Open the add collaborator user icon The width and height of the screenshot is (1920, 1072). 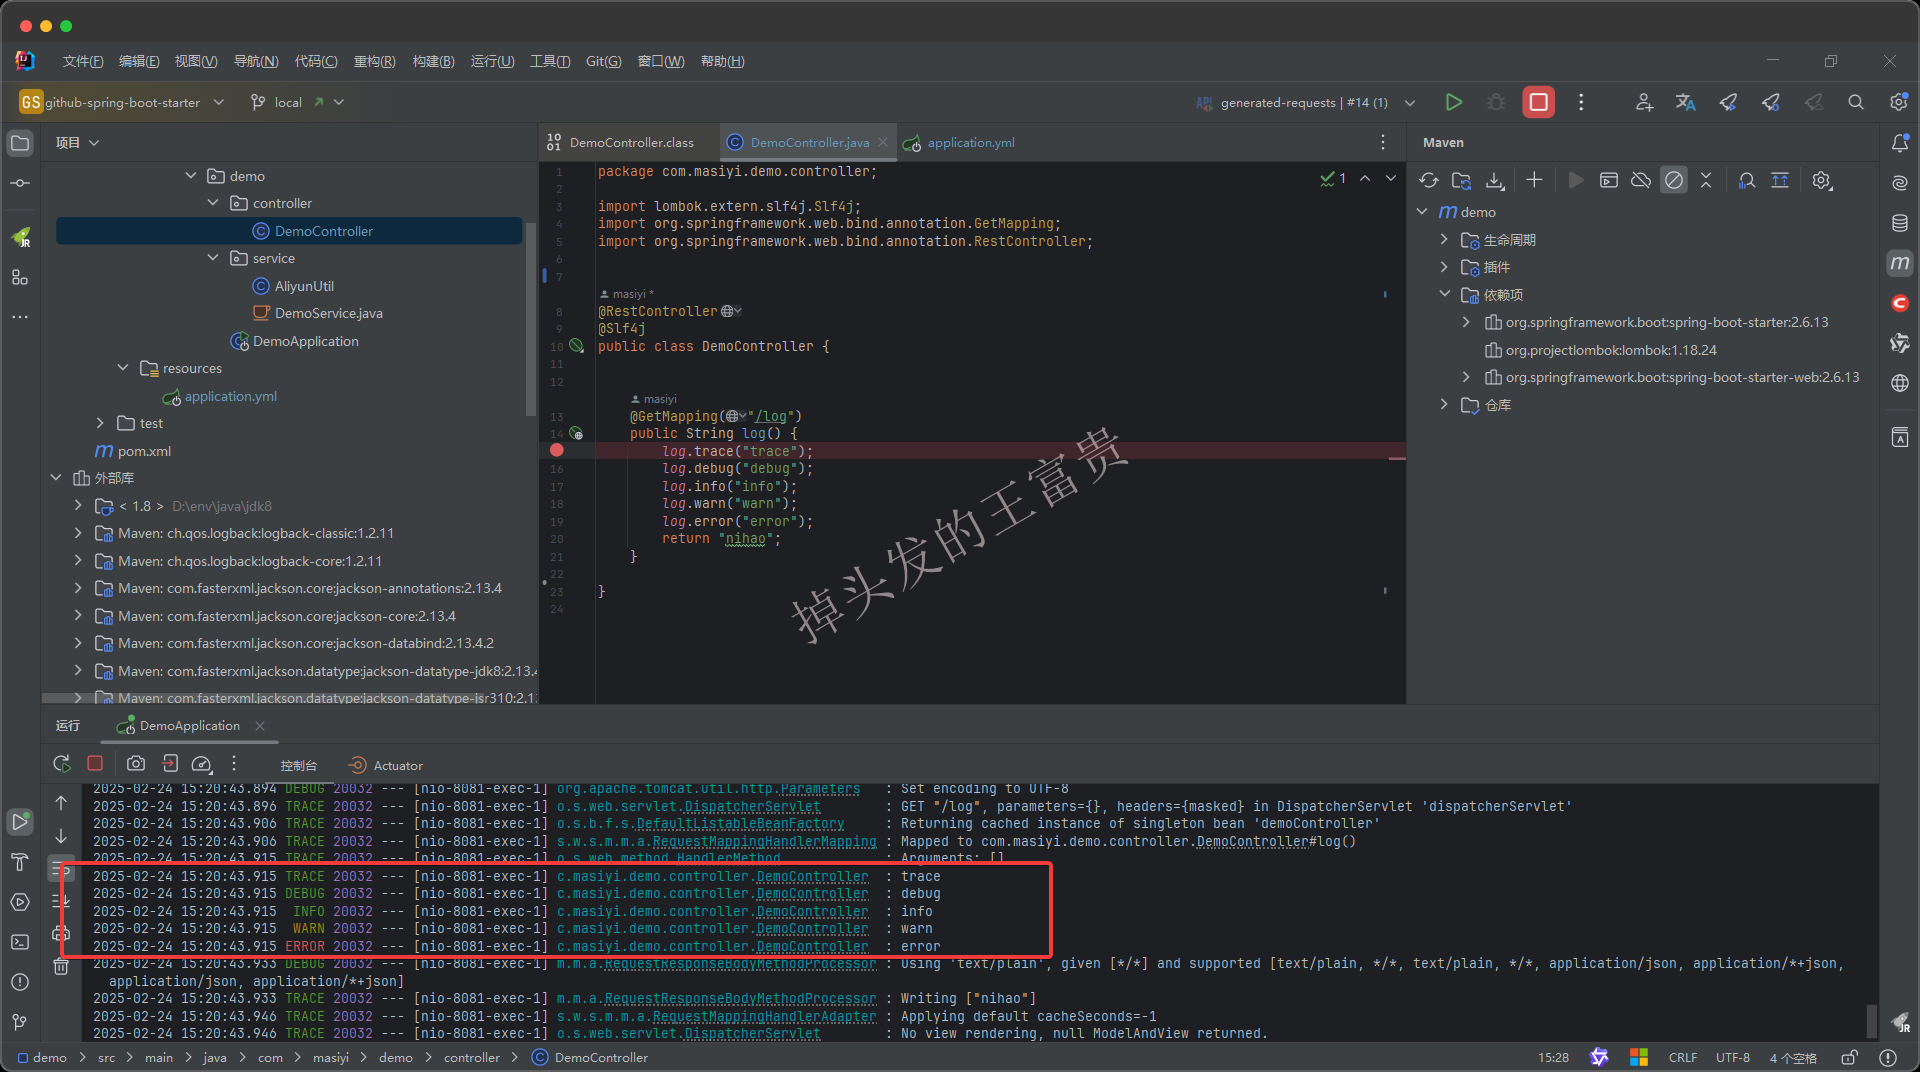click(1643, 102)
